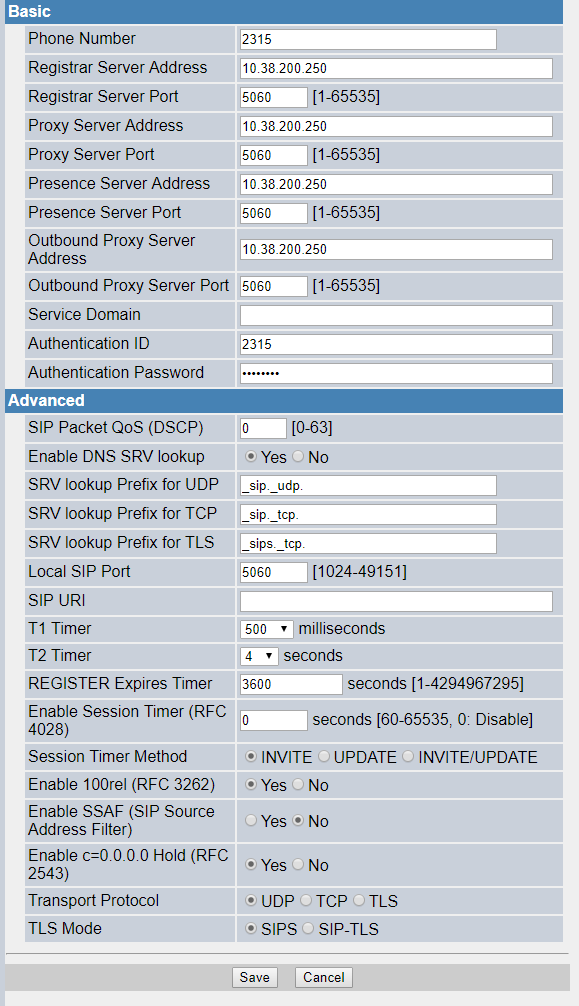Select Yes for Enable DNS SRV lookup
Image resolution: width=579 pixels, height=1006 pixels.
(x=251, y=457)
